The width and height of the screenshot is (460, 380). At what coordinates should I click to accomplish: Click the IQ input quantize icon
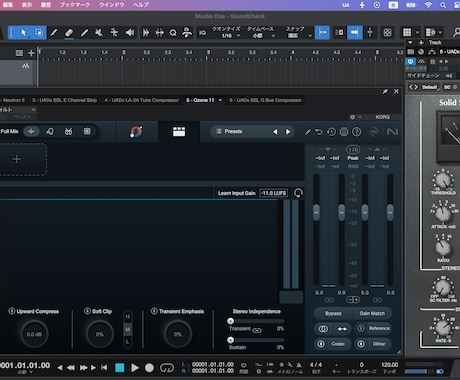[x=202, y=33]
